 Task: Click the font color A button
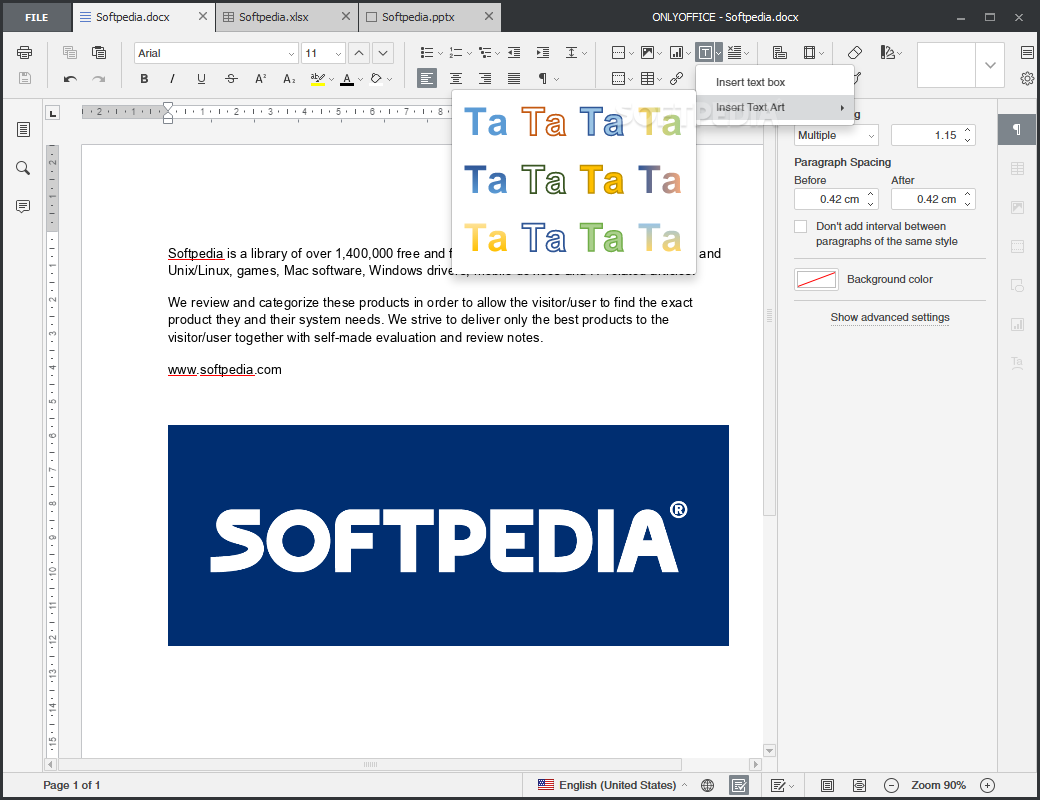click(x=347, y=79)
